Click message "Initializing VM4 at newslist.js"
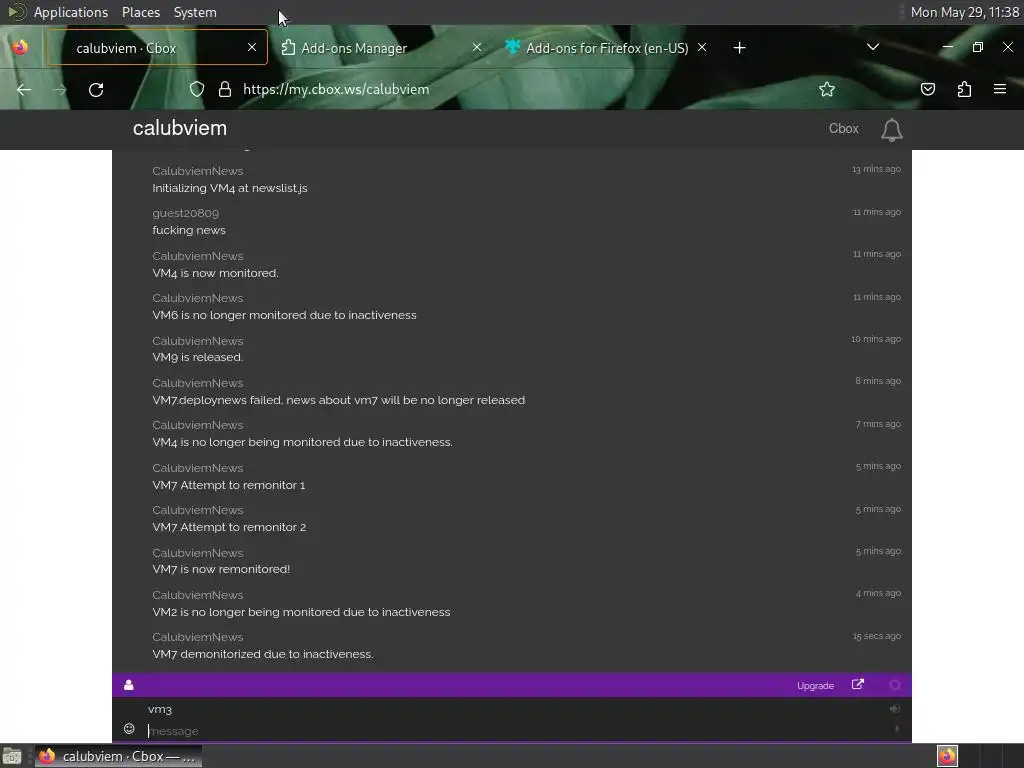Viewport: 1024px width, 768px height. [230, 188]
